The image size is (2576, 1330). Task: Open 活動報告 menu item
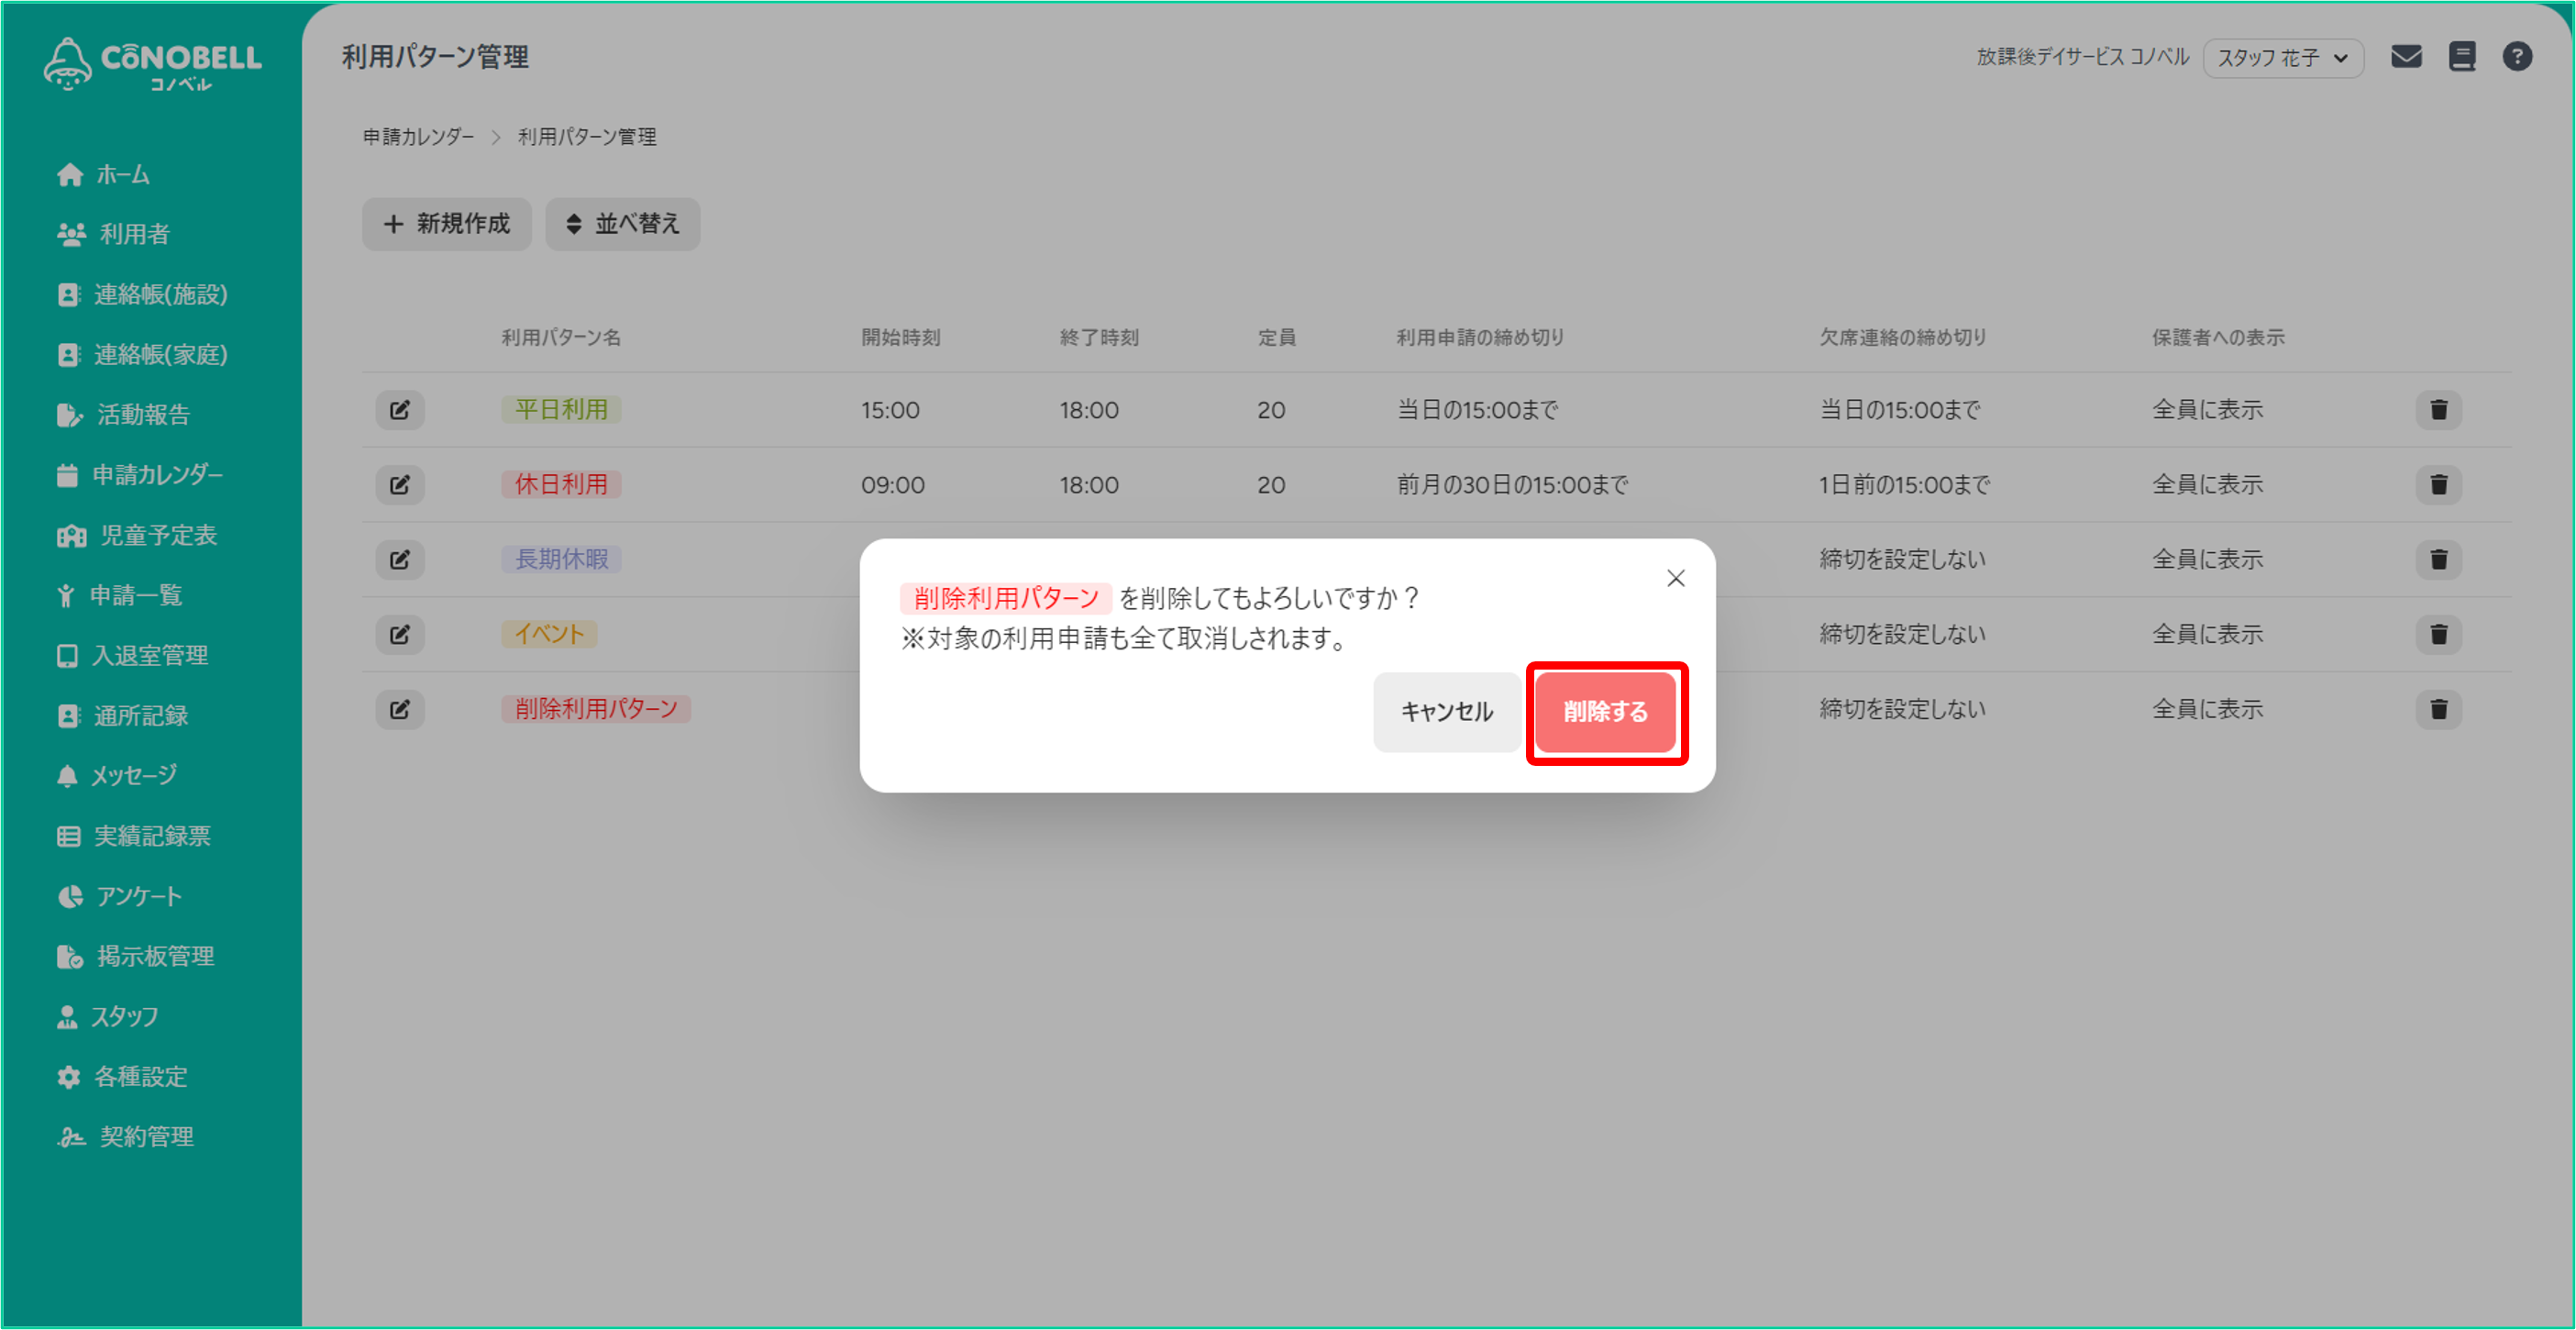click(x=124, y=414)
